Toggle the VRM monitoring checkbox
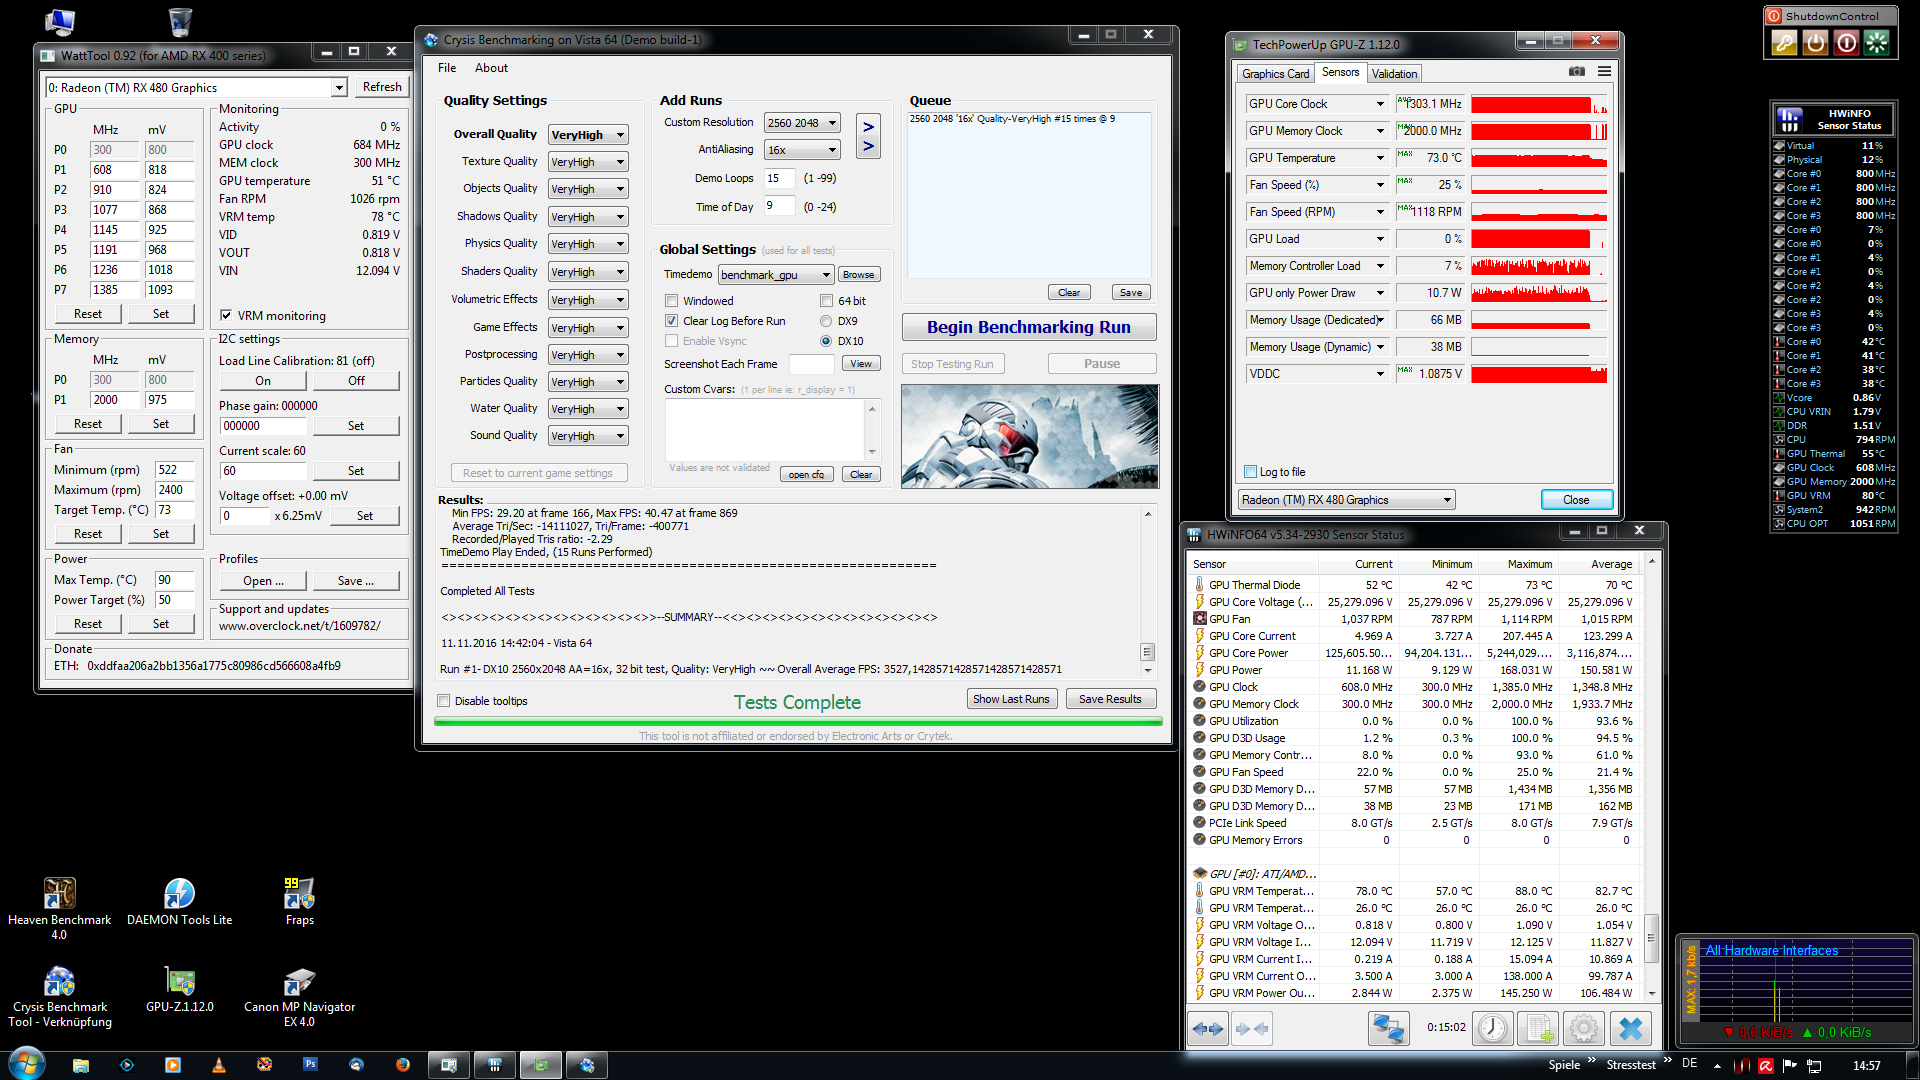Viewport: 1920px width, 1080px height. click(226, 315)
